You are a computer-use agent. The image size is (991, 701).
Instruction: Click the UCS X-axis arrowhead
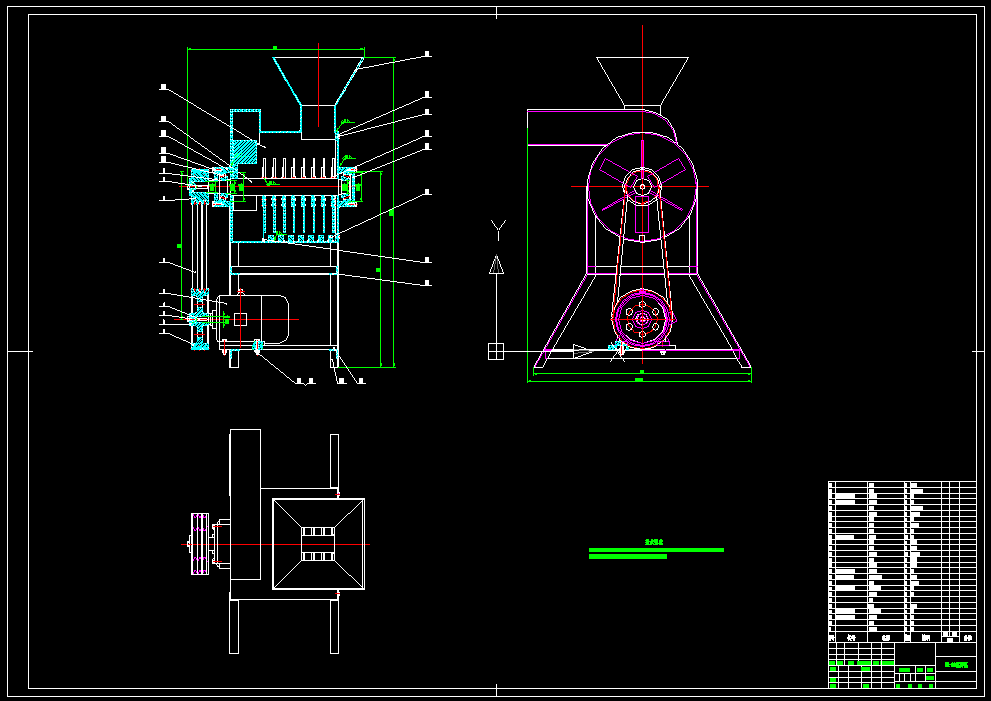[x=583, y=351]
